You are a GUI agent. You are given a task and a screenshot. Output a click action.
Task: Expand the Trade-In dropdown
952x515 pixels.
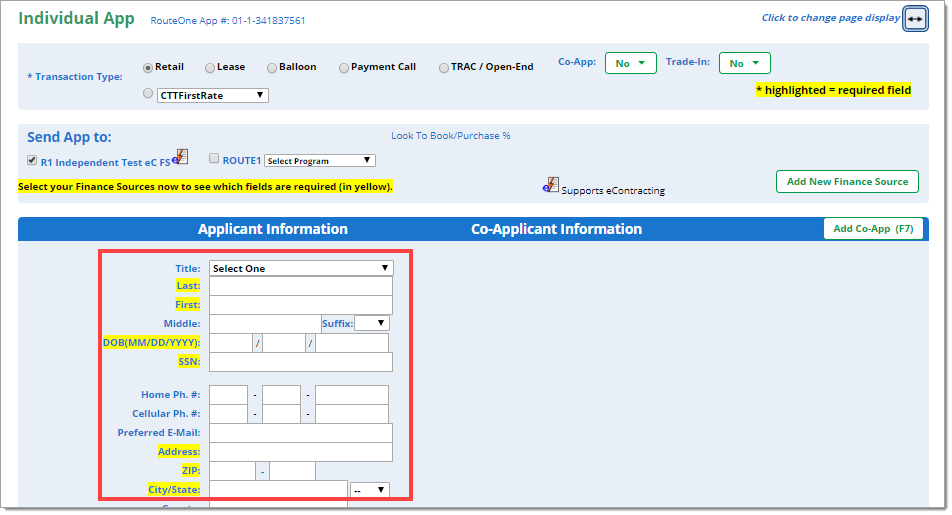pos(744,63)
